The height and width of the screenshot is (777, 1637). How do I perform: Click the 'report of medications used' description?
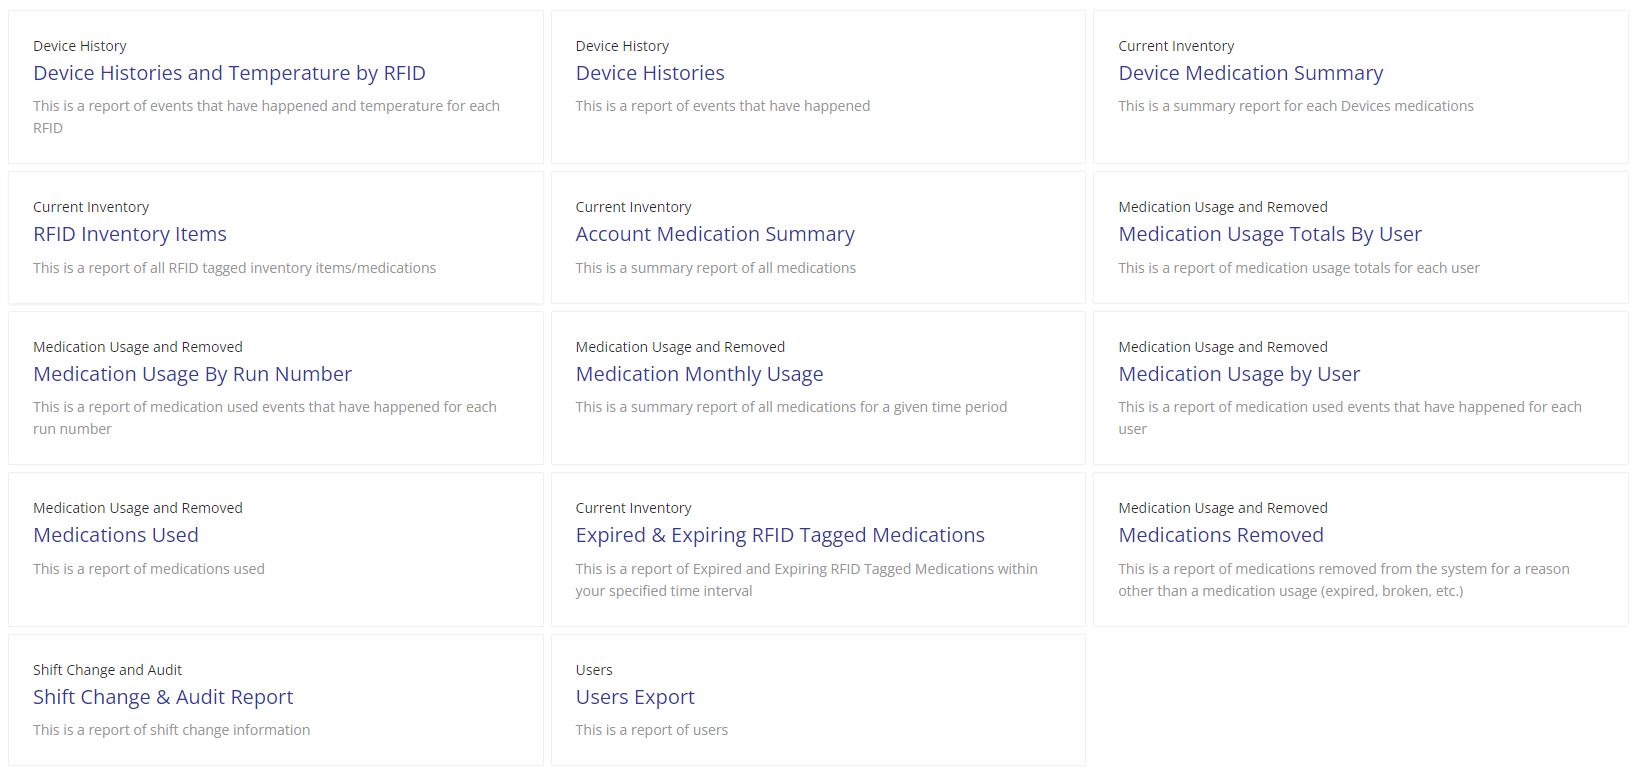point(149,569)
